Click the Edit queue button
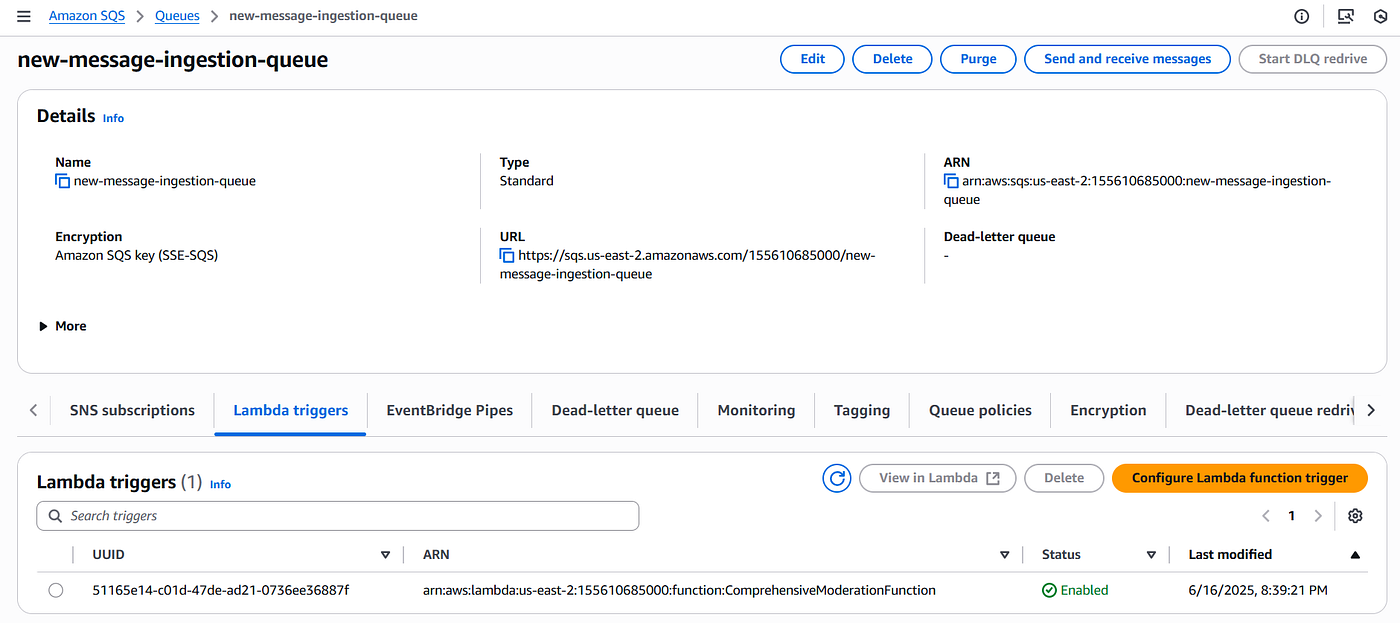The height and width of the screenshot is (623, 1400). pos(812,59)
